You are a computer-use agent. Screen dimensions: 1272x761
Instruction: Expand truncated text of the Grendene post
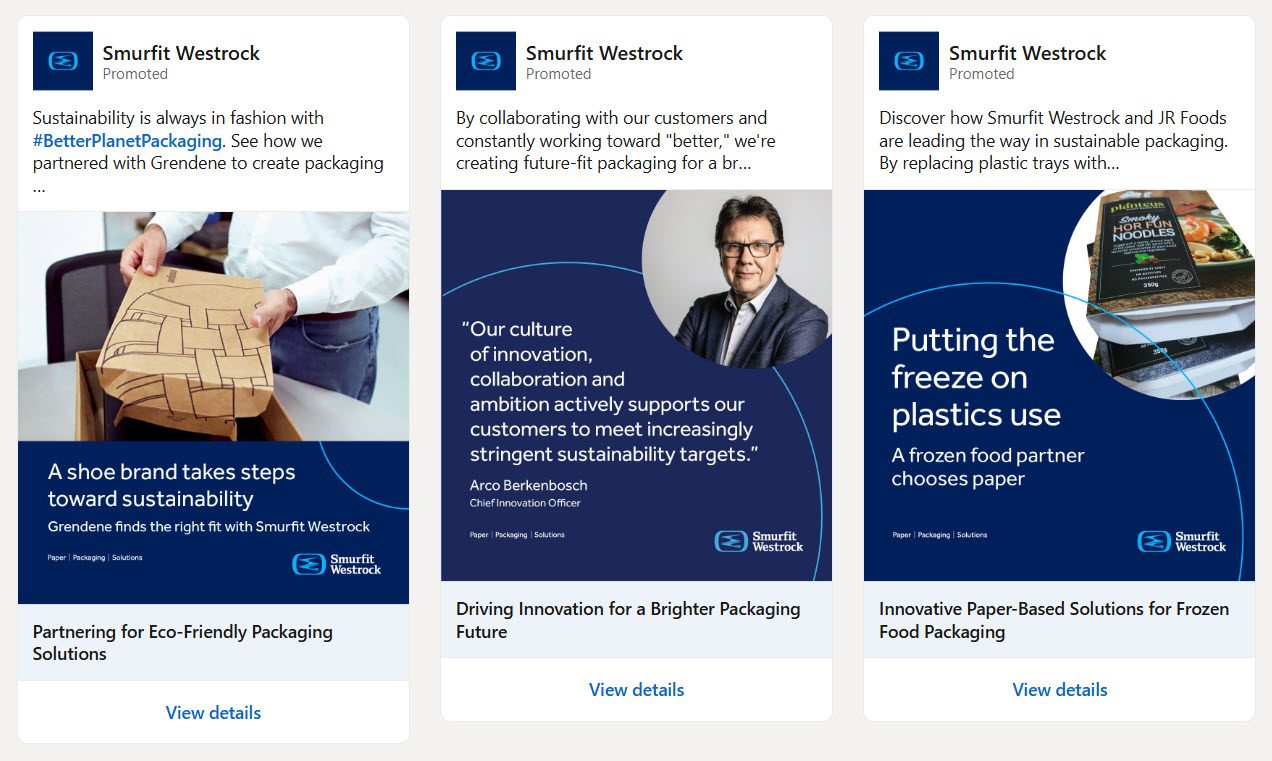point(38,186)
